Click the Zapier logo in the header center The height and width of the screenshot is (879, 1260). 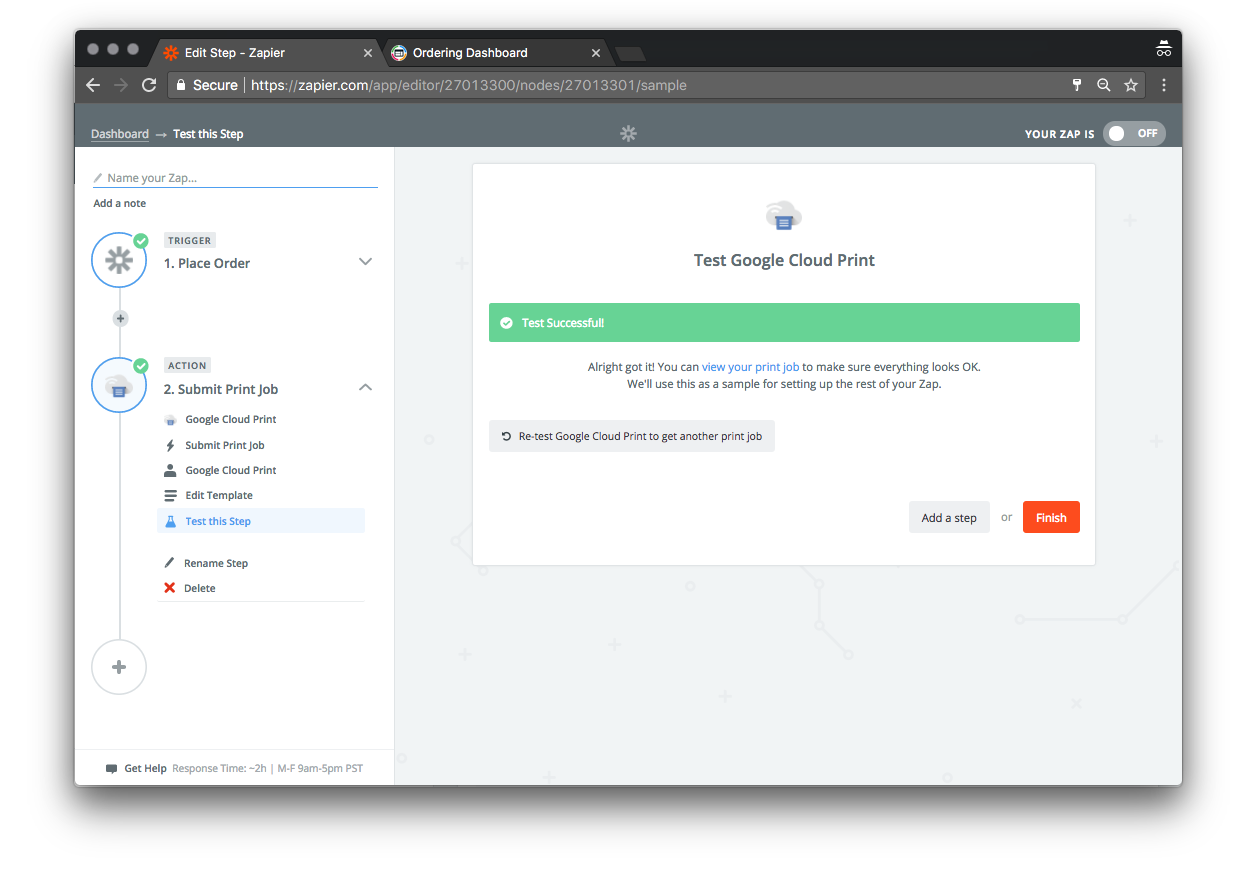pos(628,133)
